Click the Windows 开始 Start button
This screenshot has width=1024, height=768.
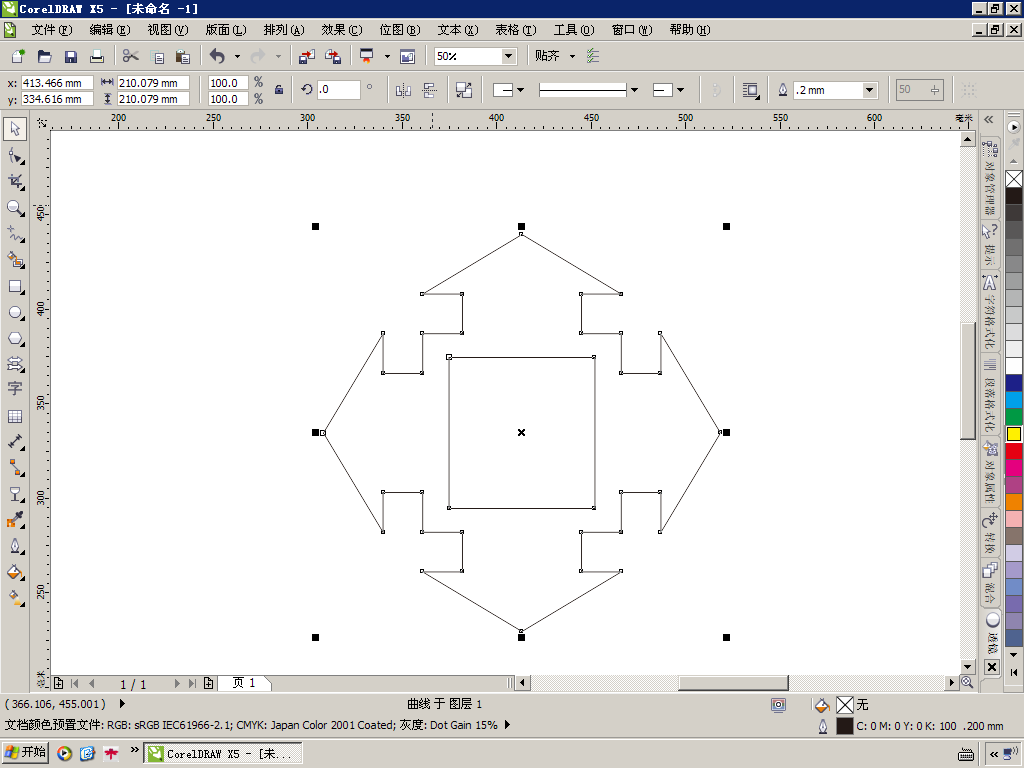pos(25,752)
